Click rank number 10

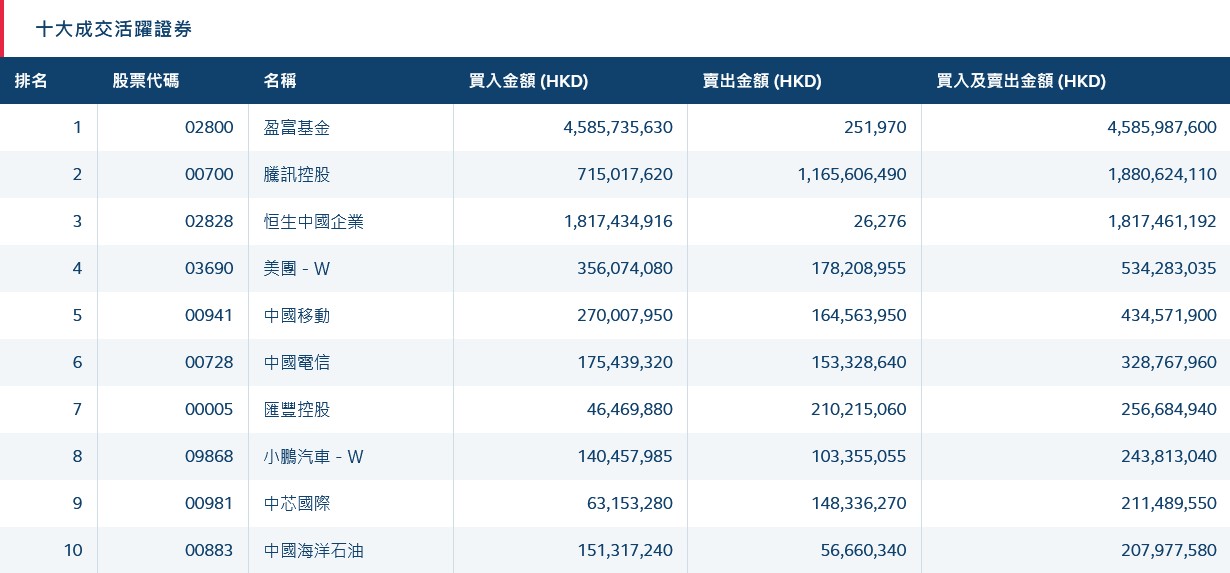tap(73, 550)
